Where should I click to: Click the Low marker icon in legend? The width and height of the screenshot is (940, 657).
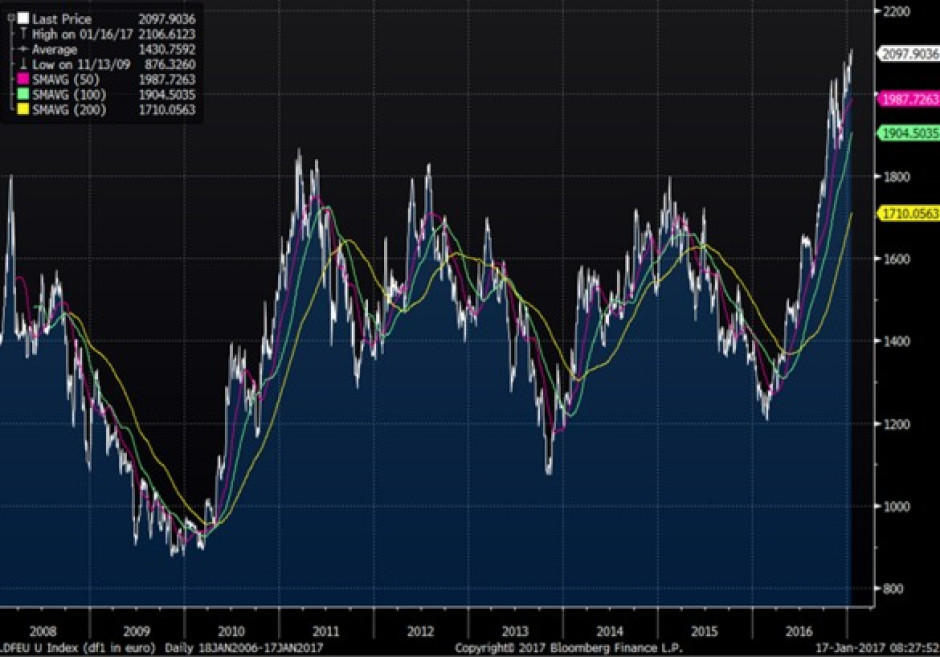pyautogui.click(x=22, y=64)
